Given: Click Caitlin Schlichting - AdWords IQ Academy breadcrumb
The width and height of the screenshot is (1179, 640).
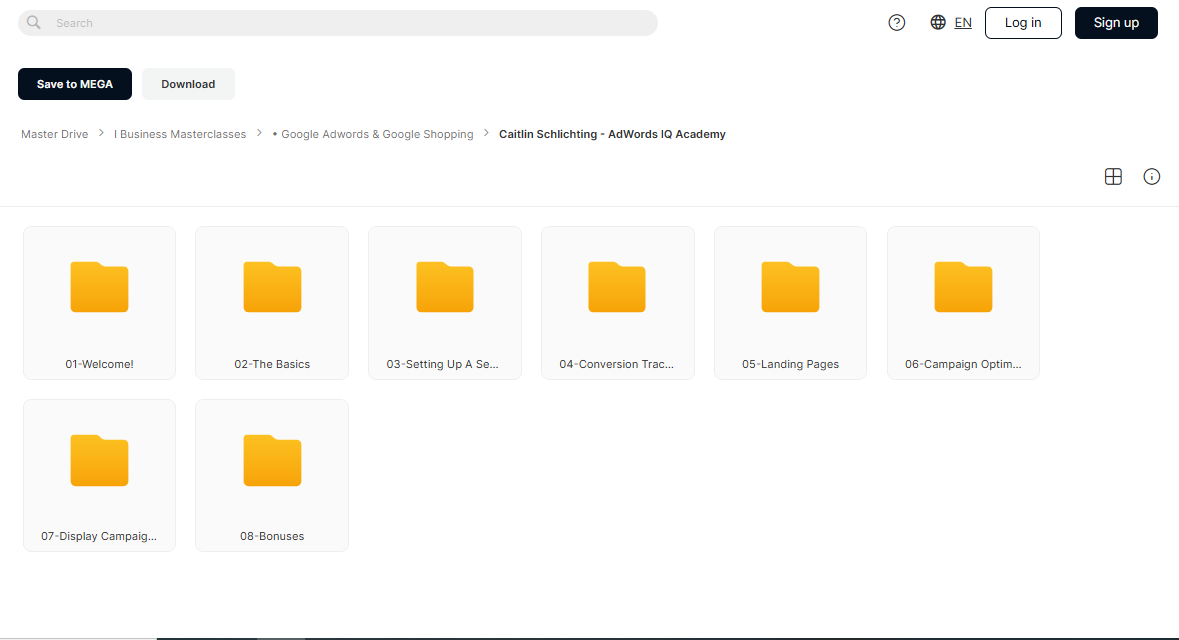Looking at the screenshot, I should pyautogui.click(x=612, y=134).
